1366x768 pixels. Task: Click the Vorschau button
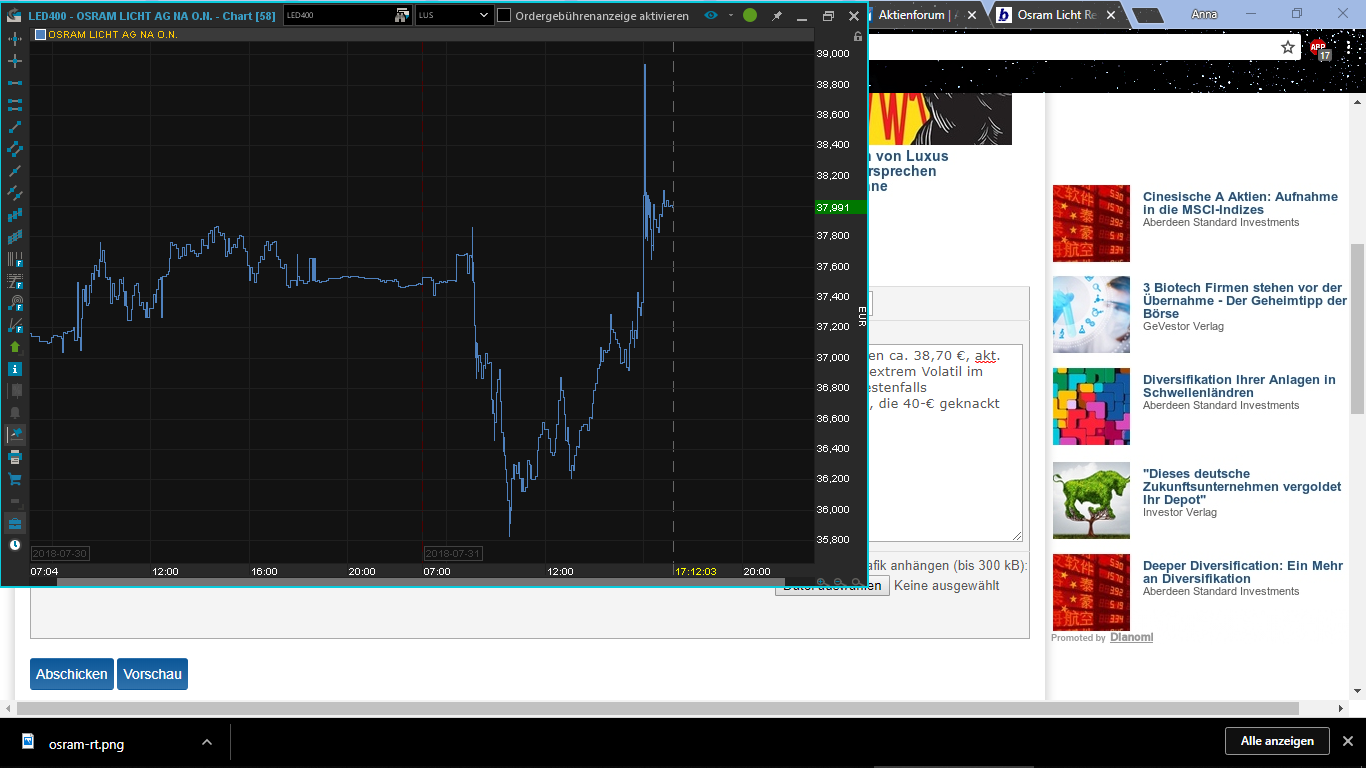point(153,674)
